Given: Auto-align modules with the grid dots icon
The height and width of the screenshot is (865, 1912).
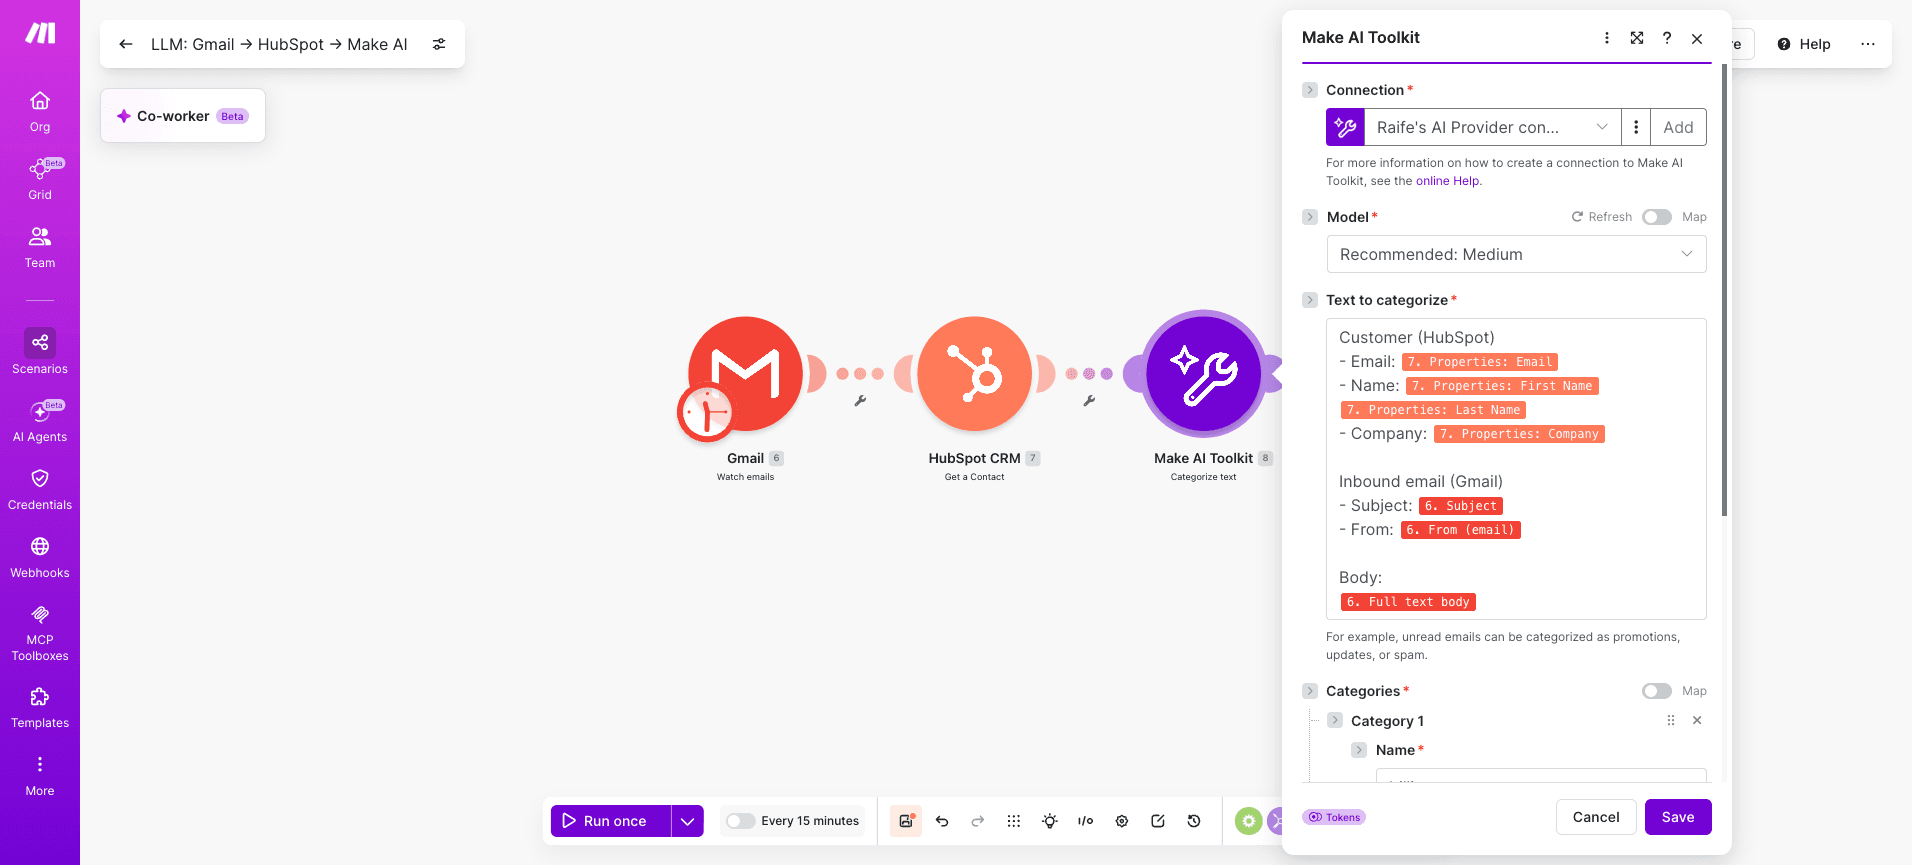Looking at the screenshot, I should (x=1014, y=821).
